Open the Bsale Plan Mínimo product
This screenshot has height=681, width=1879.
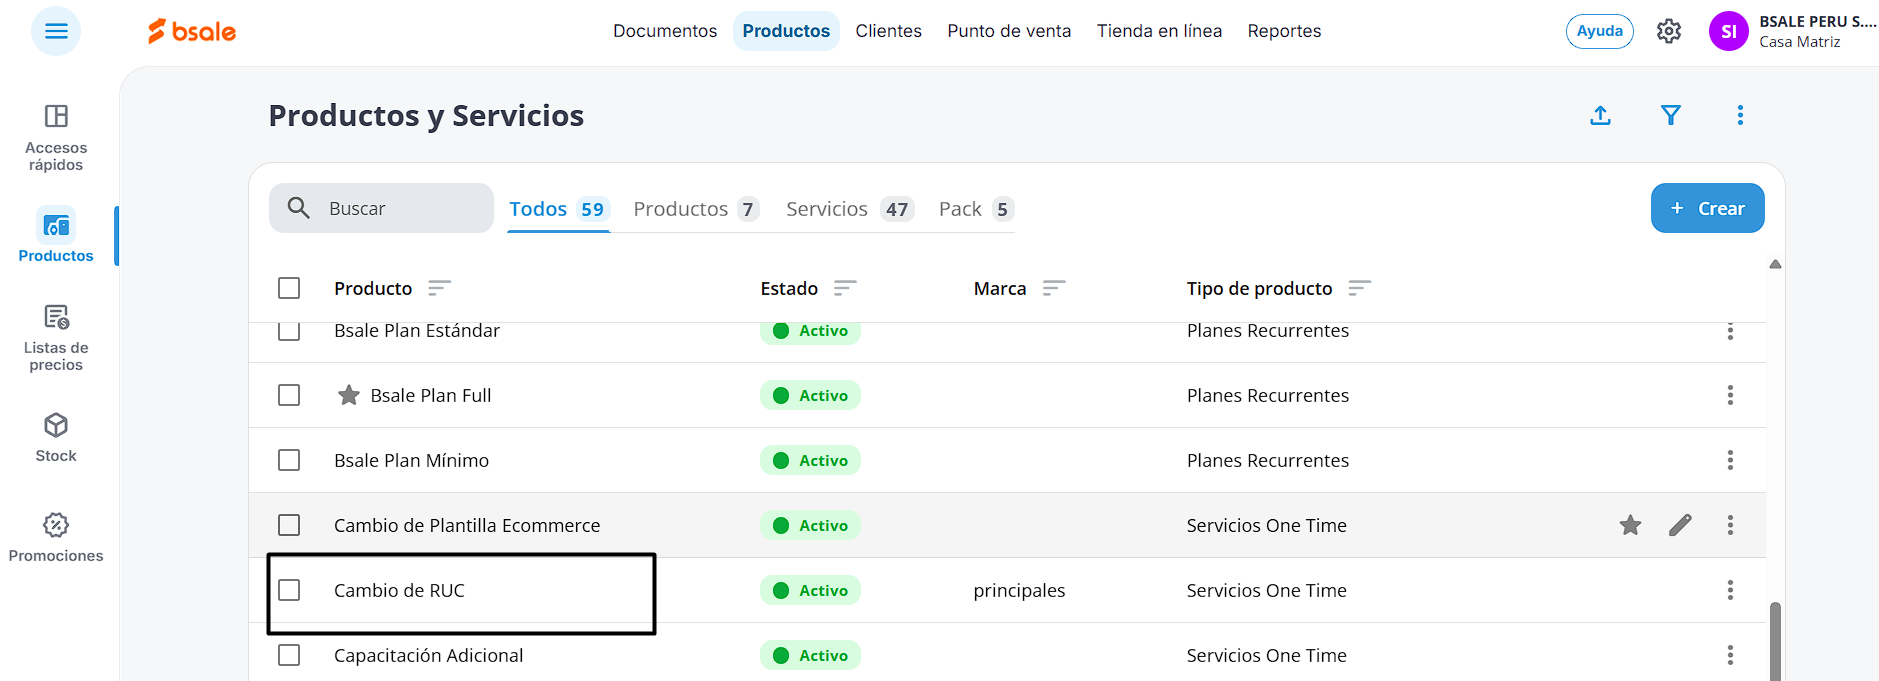411,460
